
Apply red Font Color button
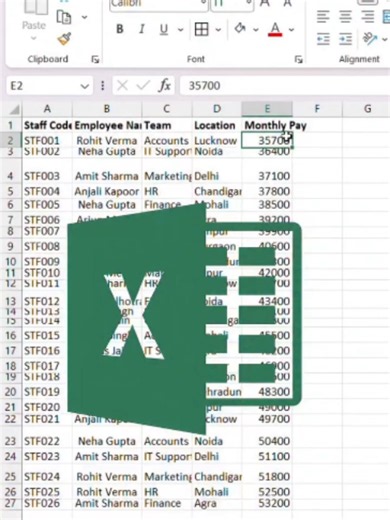[275, 29]
